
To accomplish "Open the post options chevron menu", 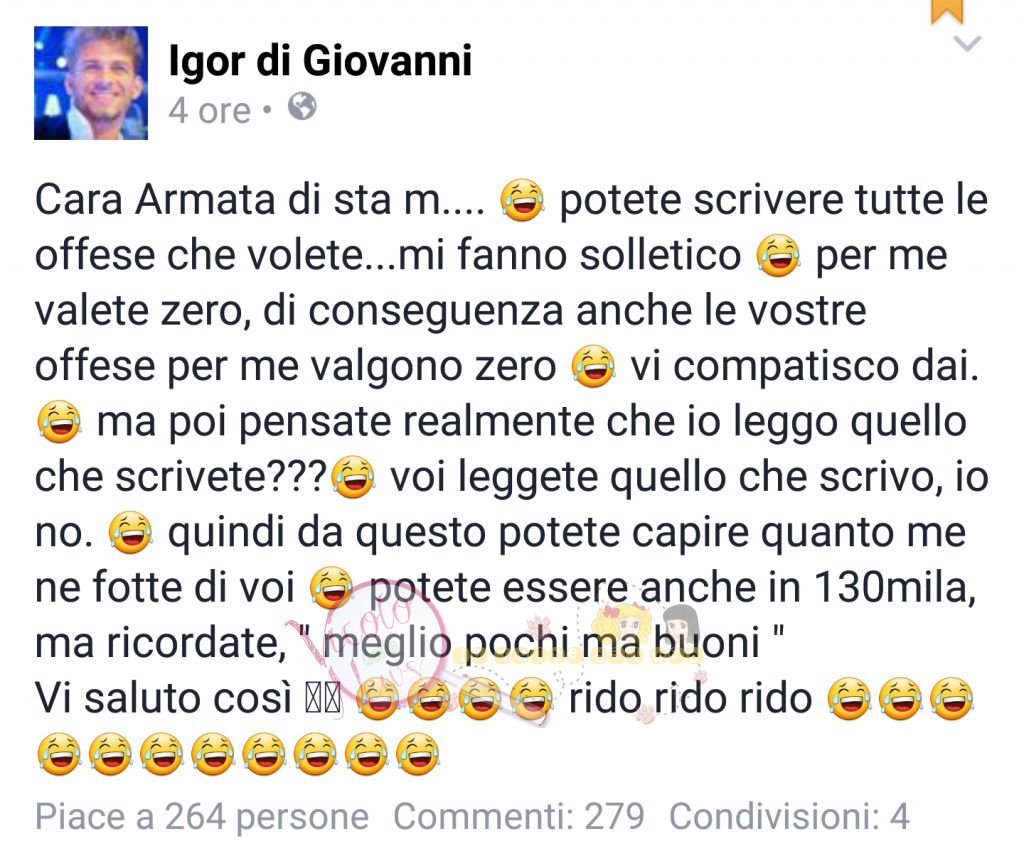I will pyautogui.click(x=967, y=44).
